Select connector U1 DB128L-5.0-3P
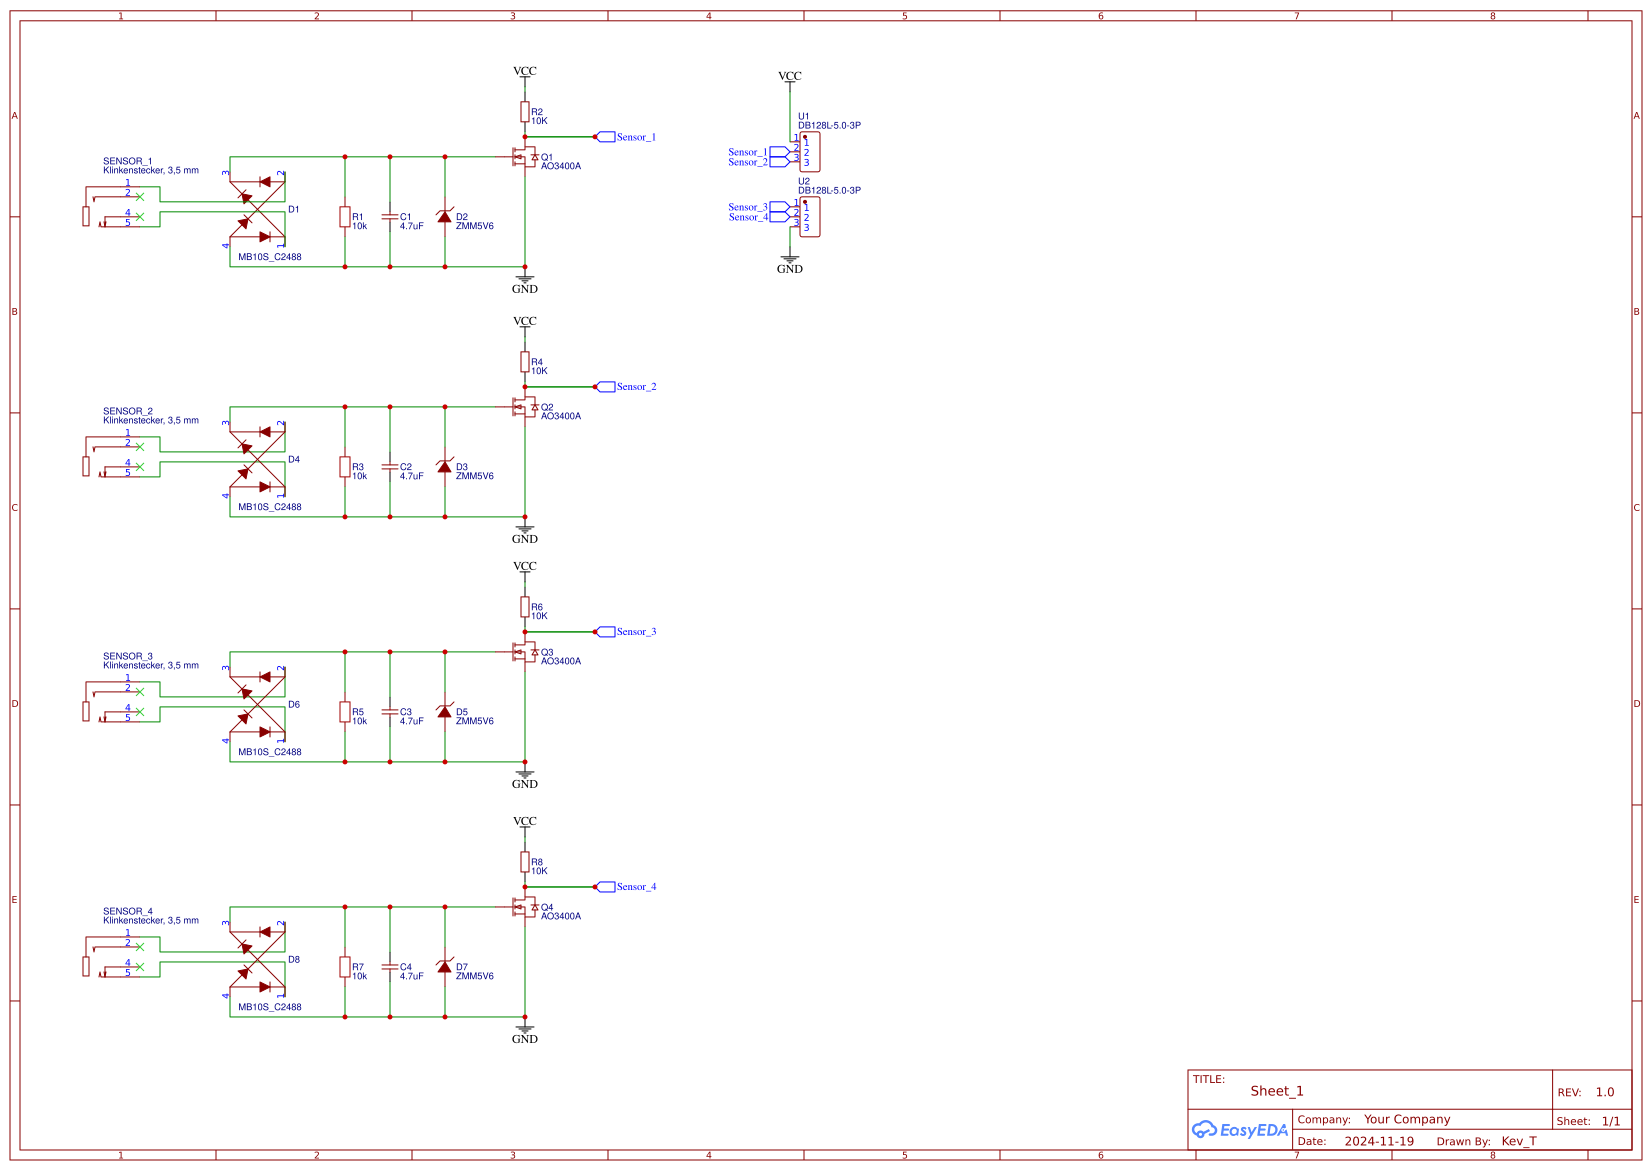 tap(810, 150)
